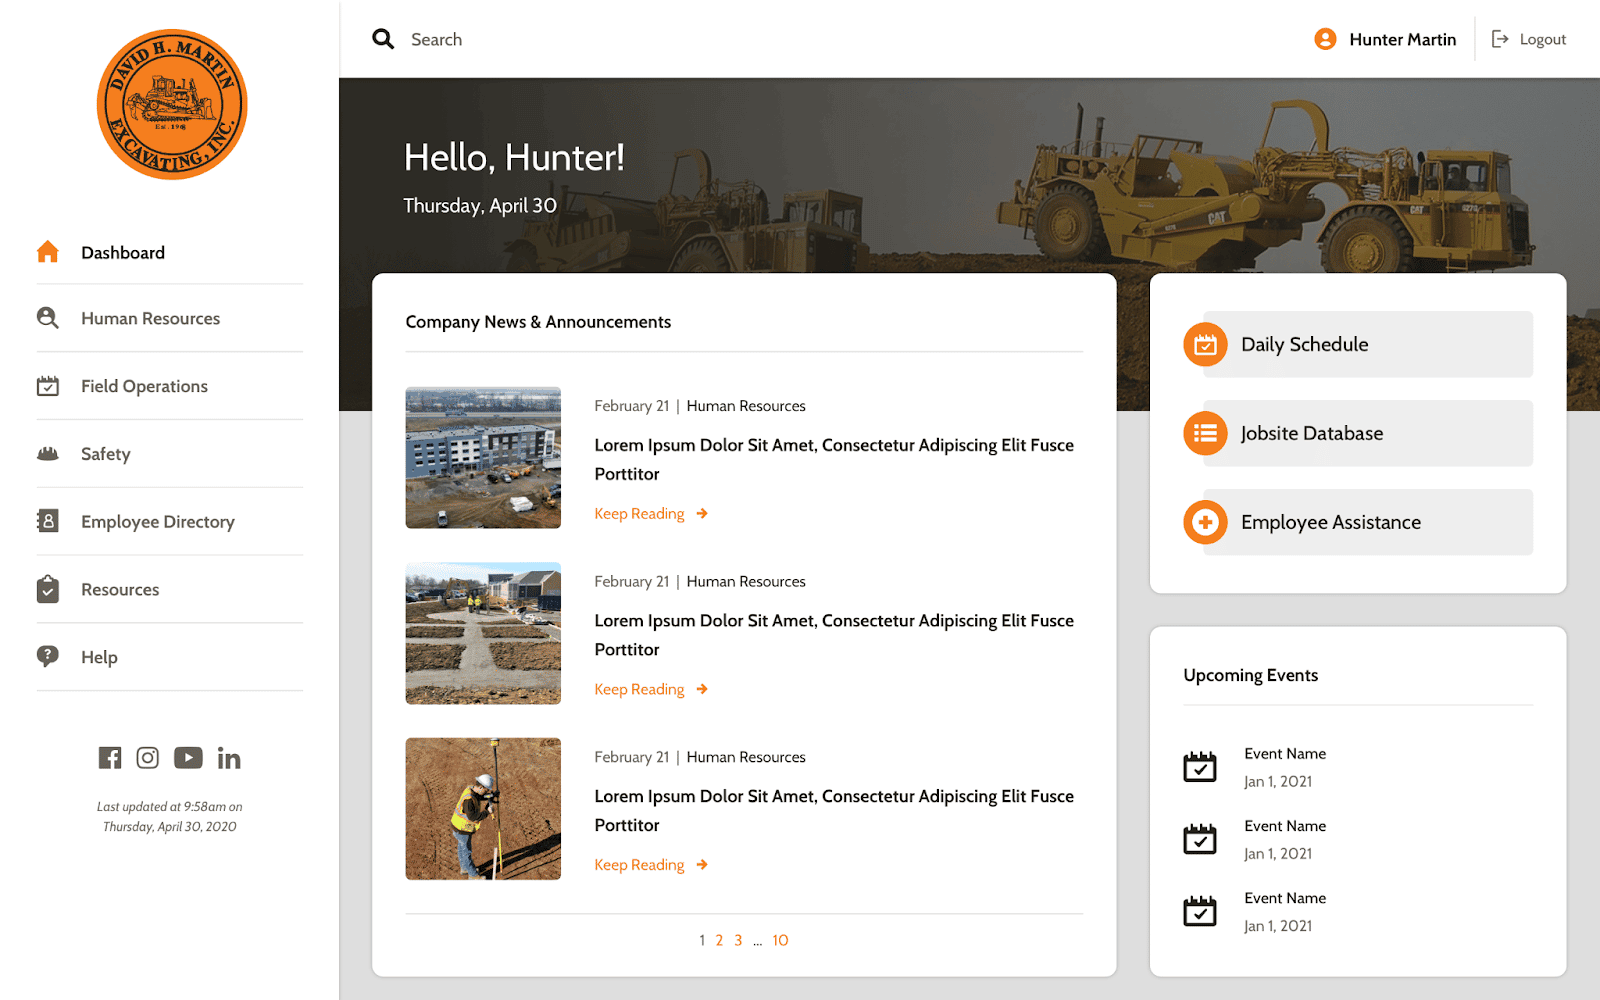Screen dimensions: 1600x1000
Task: Click the search magnifier icon
Action: 383,39
